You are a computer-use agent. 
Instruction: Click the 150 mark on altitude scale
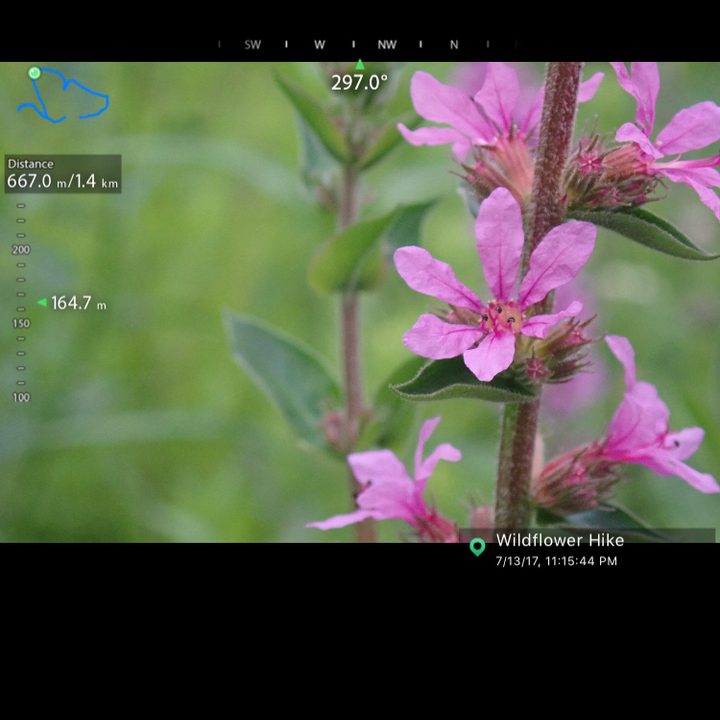pyautogui.click(x=21, y=323)
